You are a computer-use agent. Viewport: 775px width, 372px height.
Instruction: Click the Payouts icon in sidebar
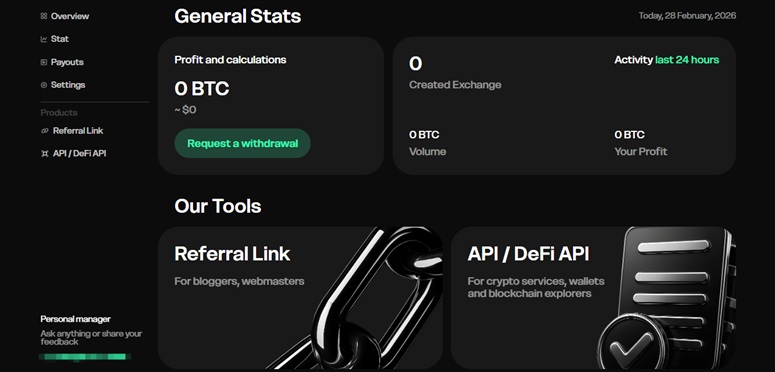pyautogui.click(x=43, y=62)
